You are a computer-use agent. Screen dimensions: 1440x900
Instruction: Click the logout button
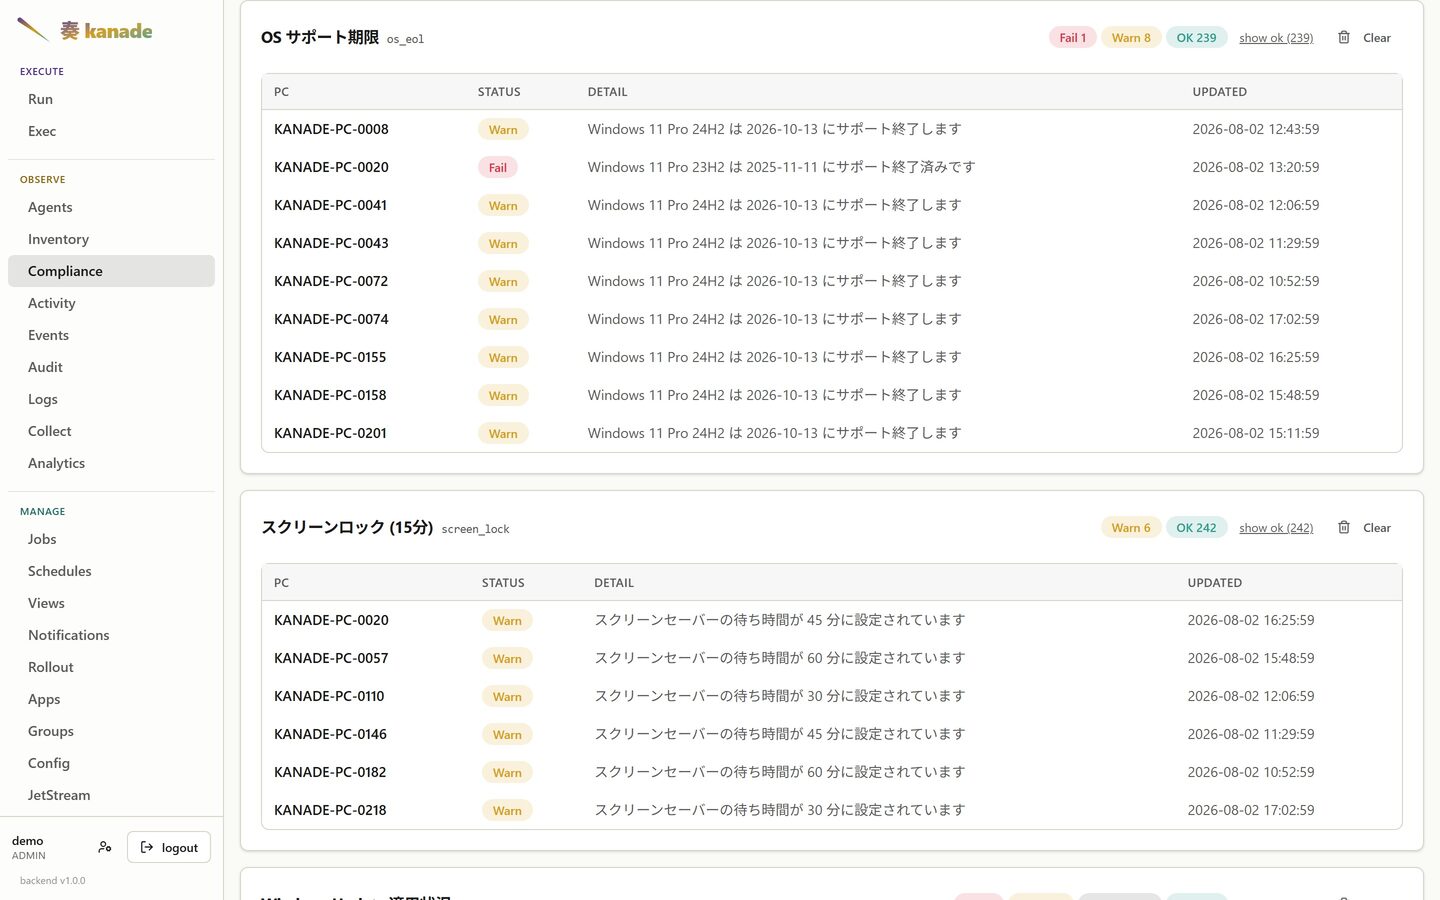tap(169, 847)
